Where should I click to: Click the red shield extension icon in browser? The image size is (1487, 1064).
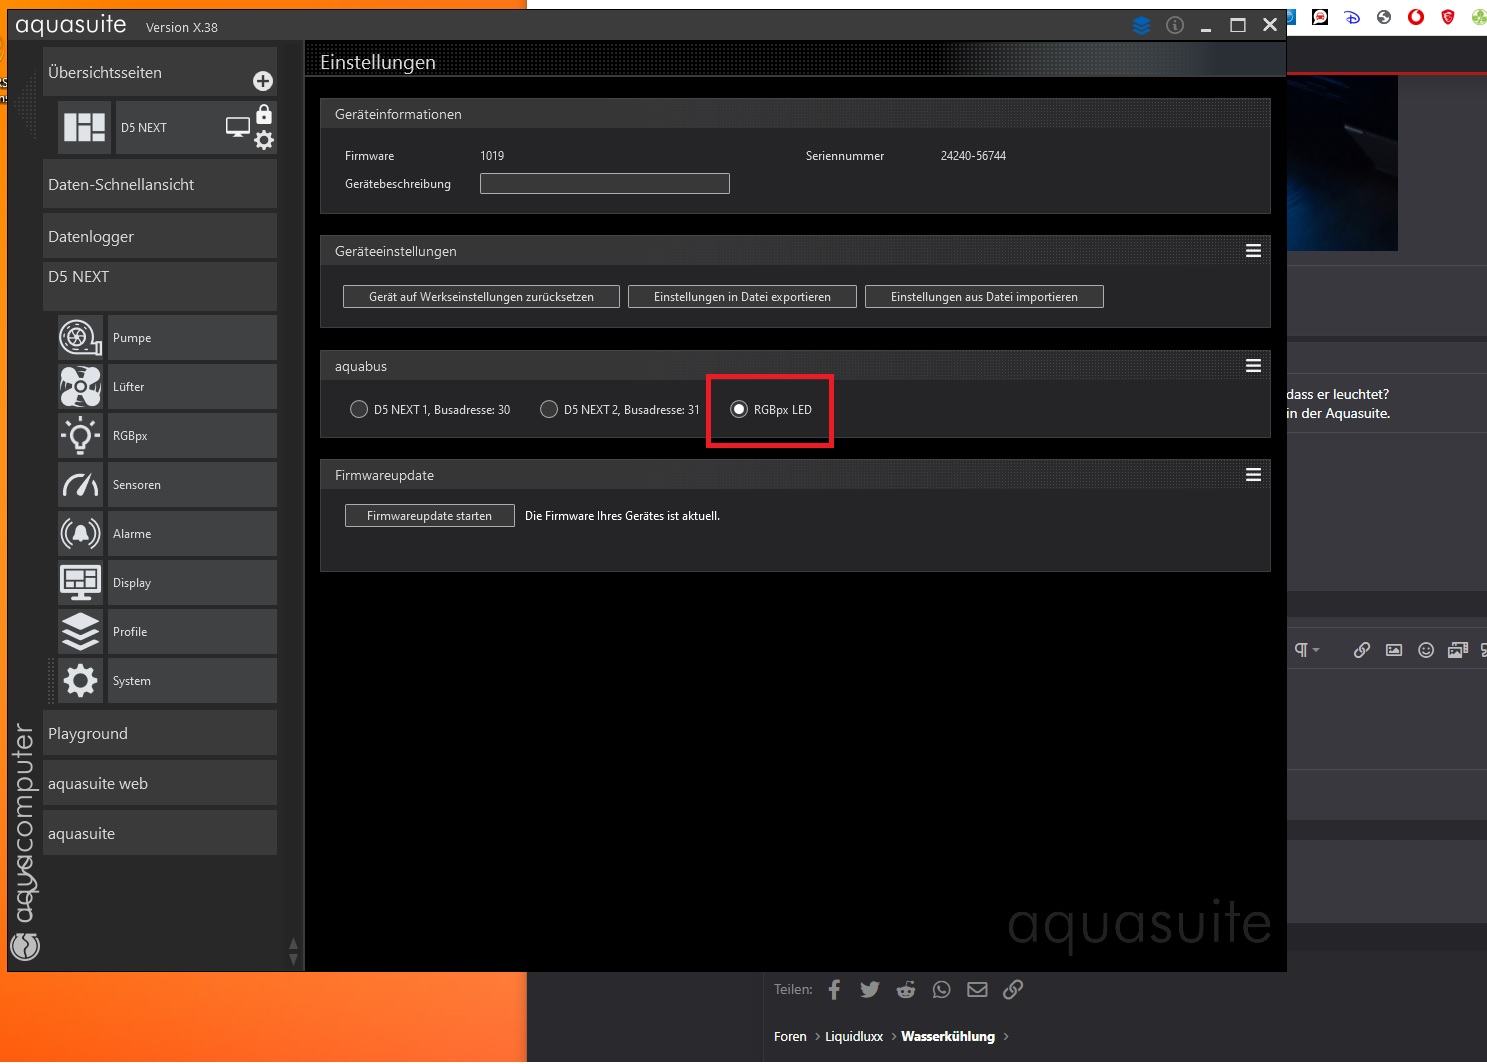(x=1448, y=17)
